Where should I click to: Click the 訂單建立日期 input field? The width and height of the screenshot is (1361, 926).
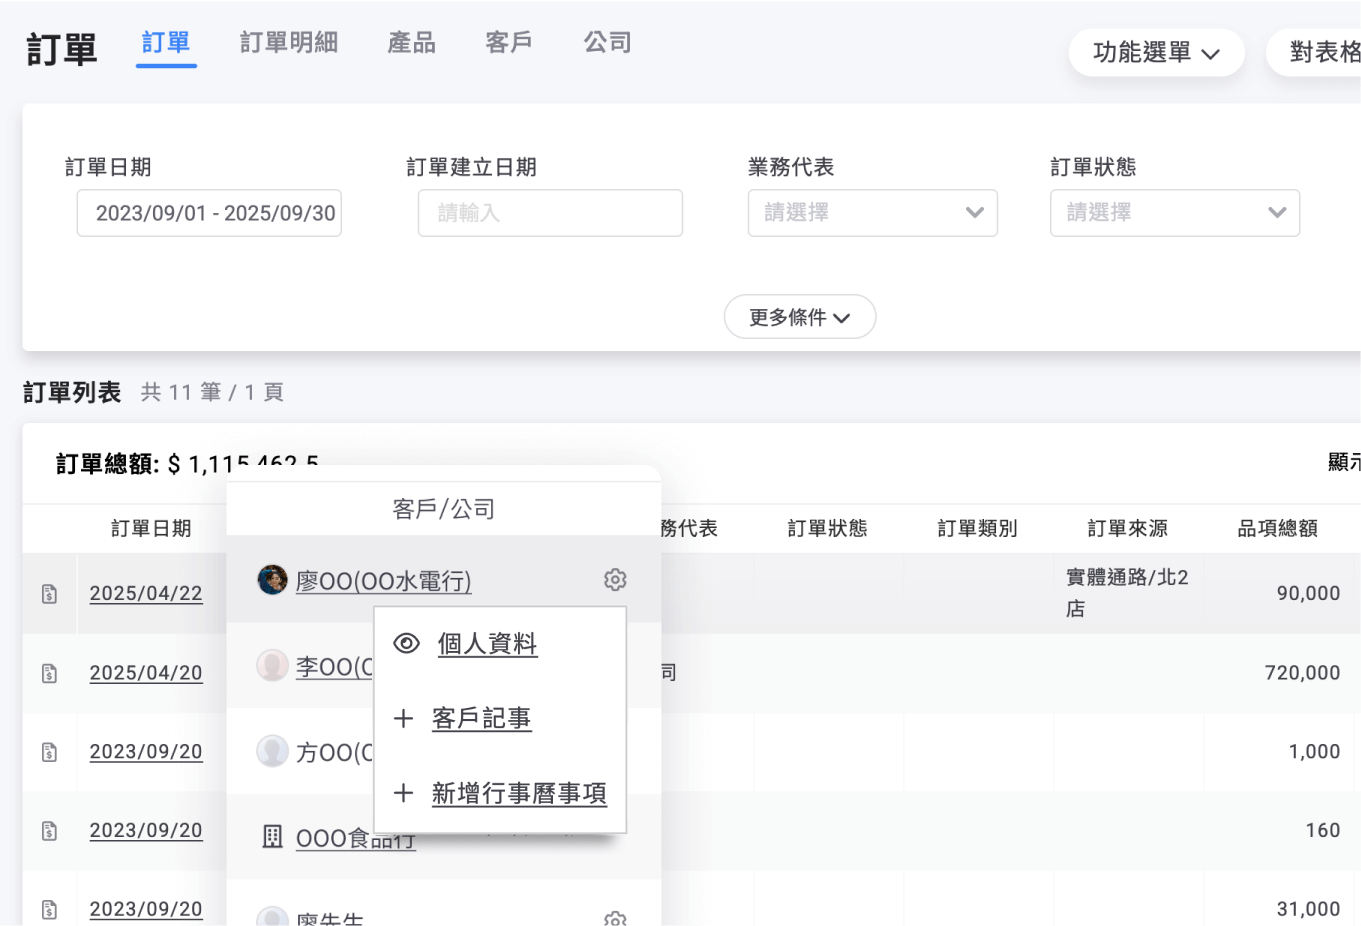550,213
